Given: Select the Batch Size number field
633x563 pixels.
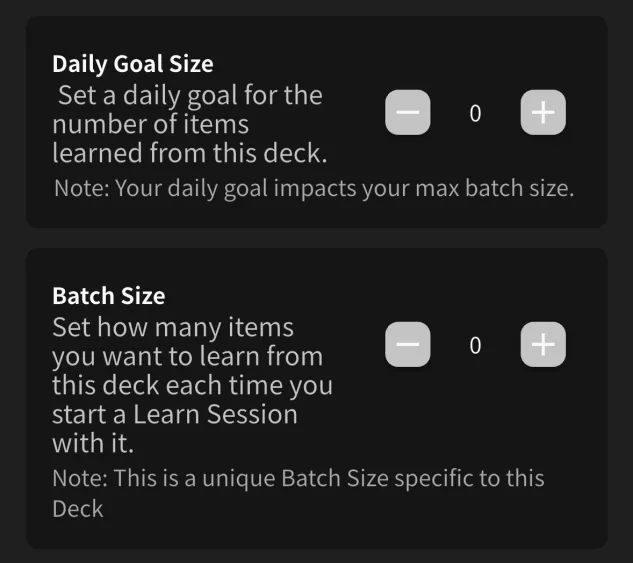Looking at the screenshot, I should click(475, 346).
